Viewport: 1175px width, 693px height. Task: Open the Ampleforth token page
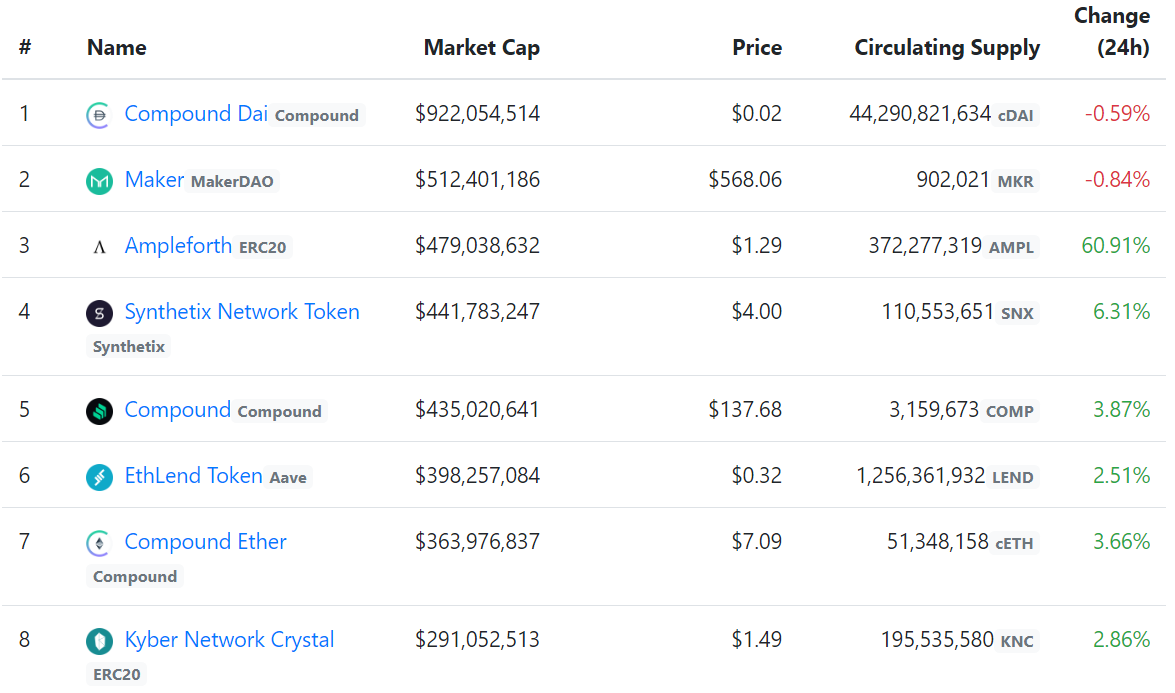178,246
